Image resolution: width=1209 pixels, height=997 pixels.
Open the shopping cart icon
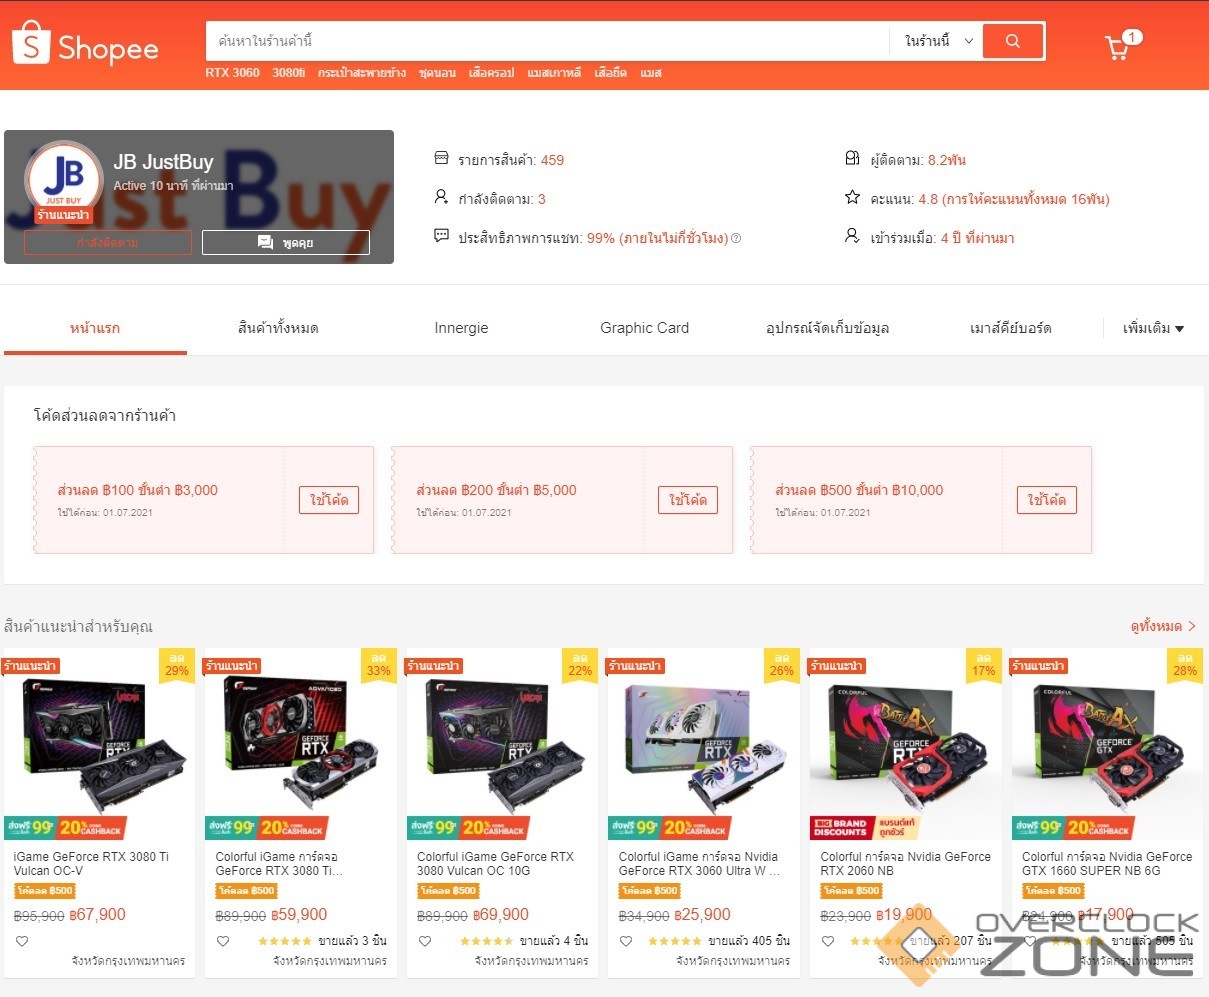coord(1117,47)
